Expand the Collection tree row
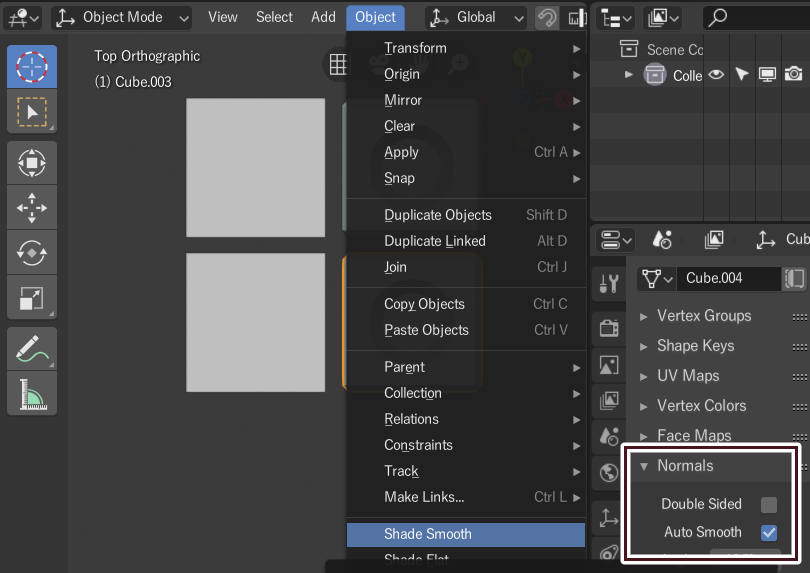 click(x=629, y=75)
